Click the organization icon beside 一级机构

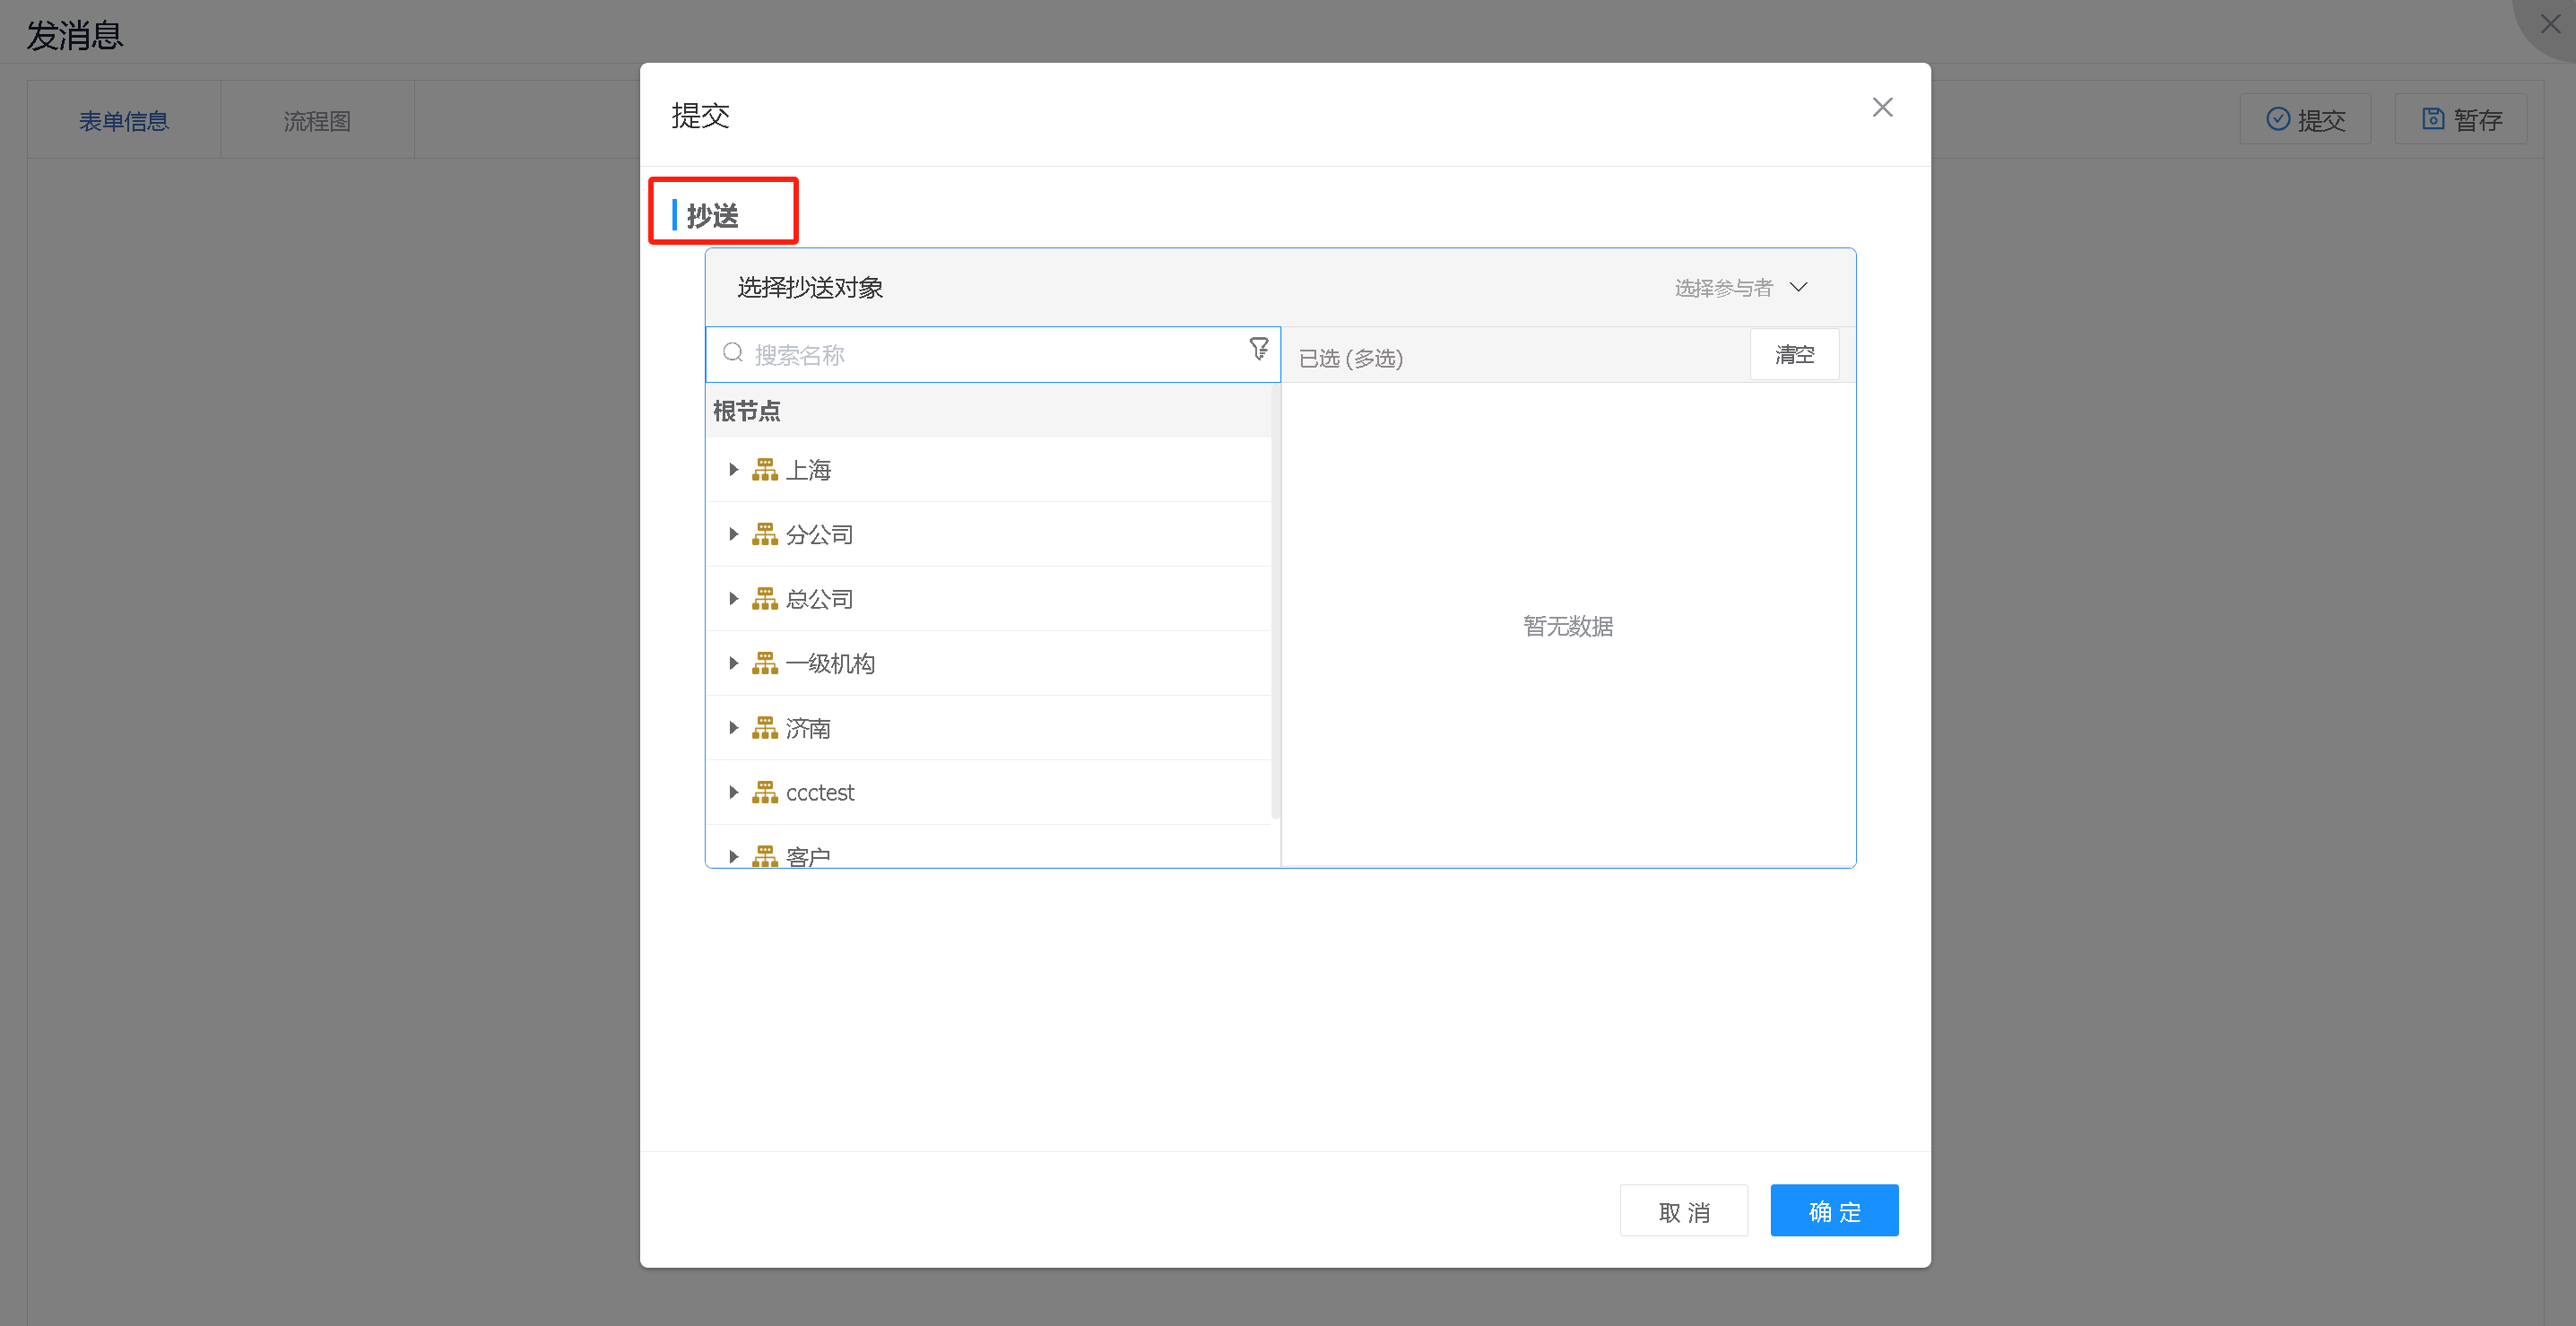(765, 663)
